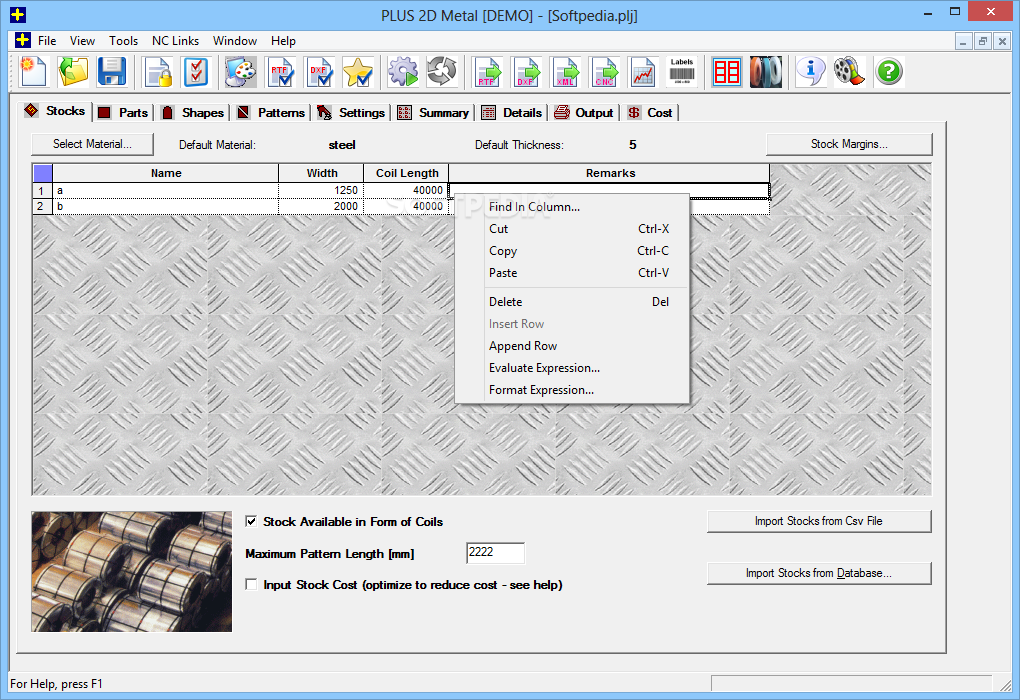Click the Select Material... button
Image resolution: width=1020 pixels, height=700 pixels.
click(x=92, y=144)
